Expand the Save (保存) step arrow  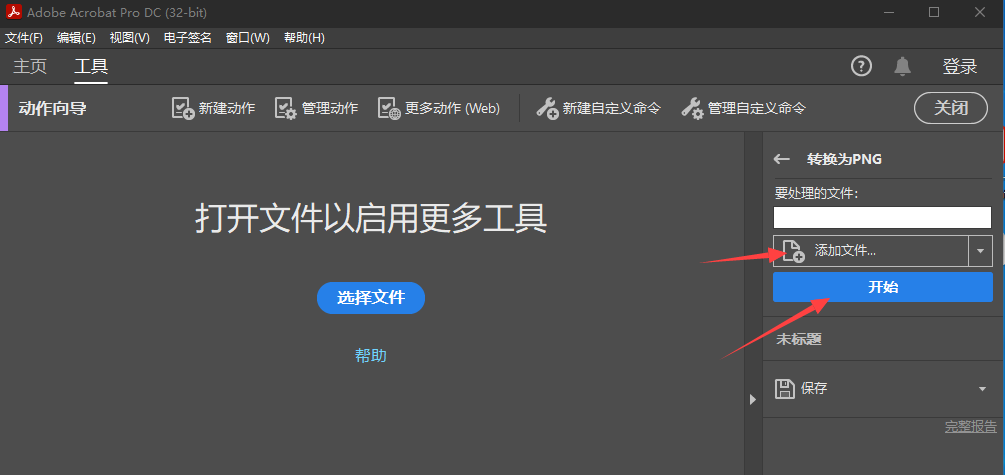(983, 389)
